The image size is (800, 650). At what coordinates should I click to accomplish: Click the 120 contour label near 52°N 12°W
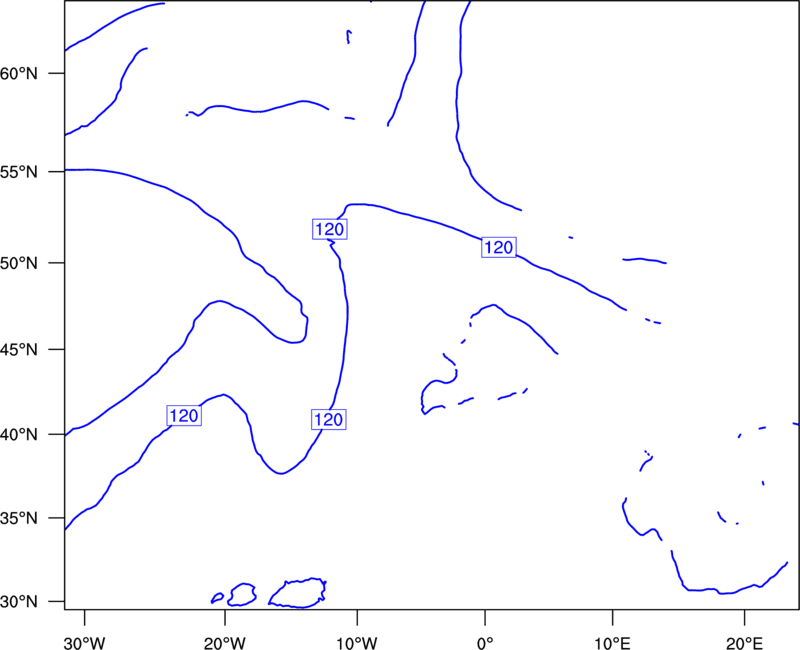(x=330, y=229)
